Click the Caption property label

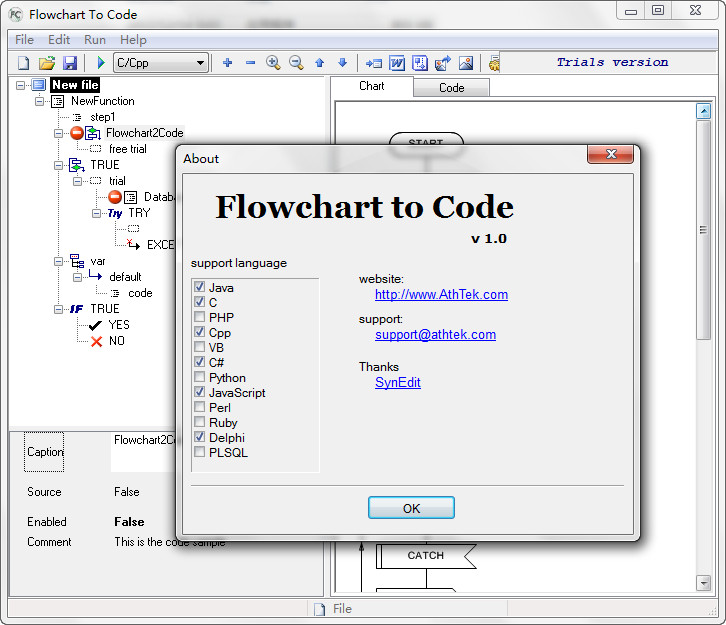click(44, 452)
